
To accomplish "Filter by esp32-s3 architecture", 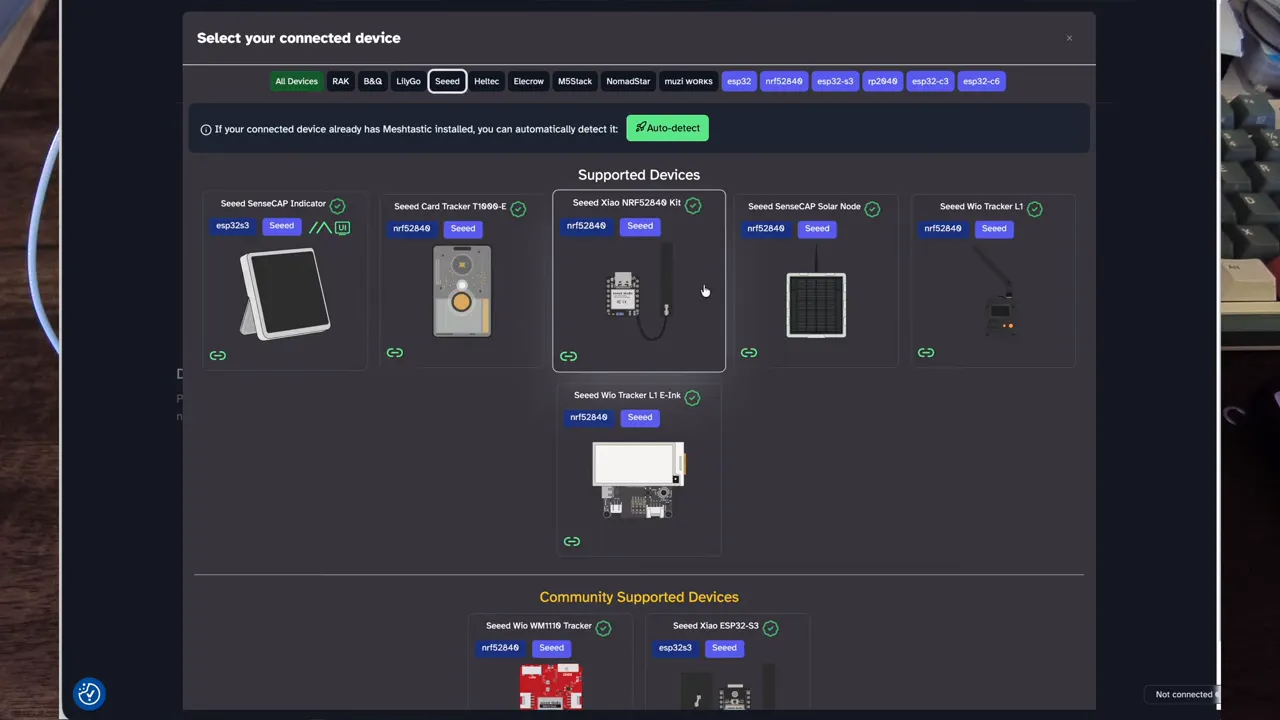I will (x=835, y=81).
